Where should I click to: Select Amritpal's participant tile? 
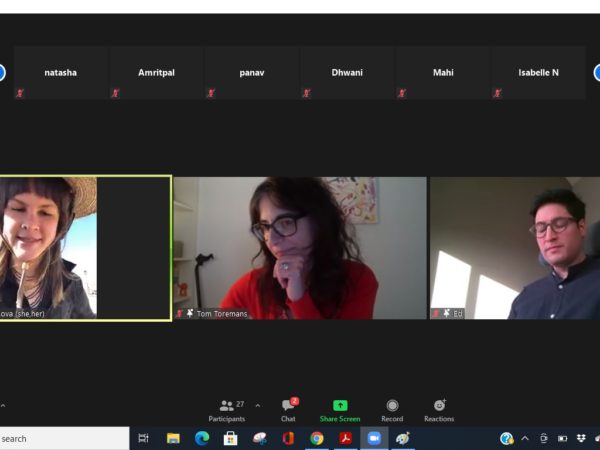point(157,73)
